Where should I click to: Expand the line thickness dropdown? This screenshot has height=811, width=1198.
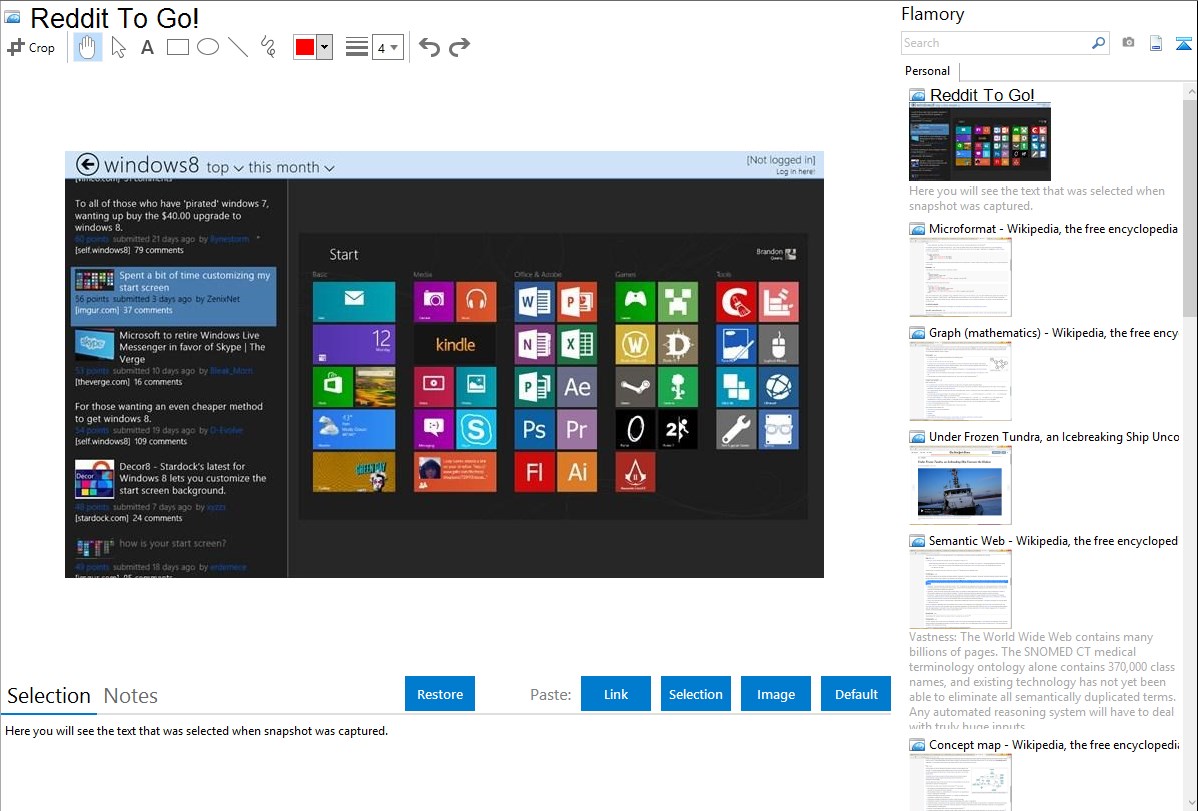[387, 47]
